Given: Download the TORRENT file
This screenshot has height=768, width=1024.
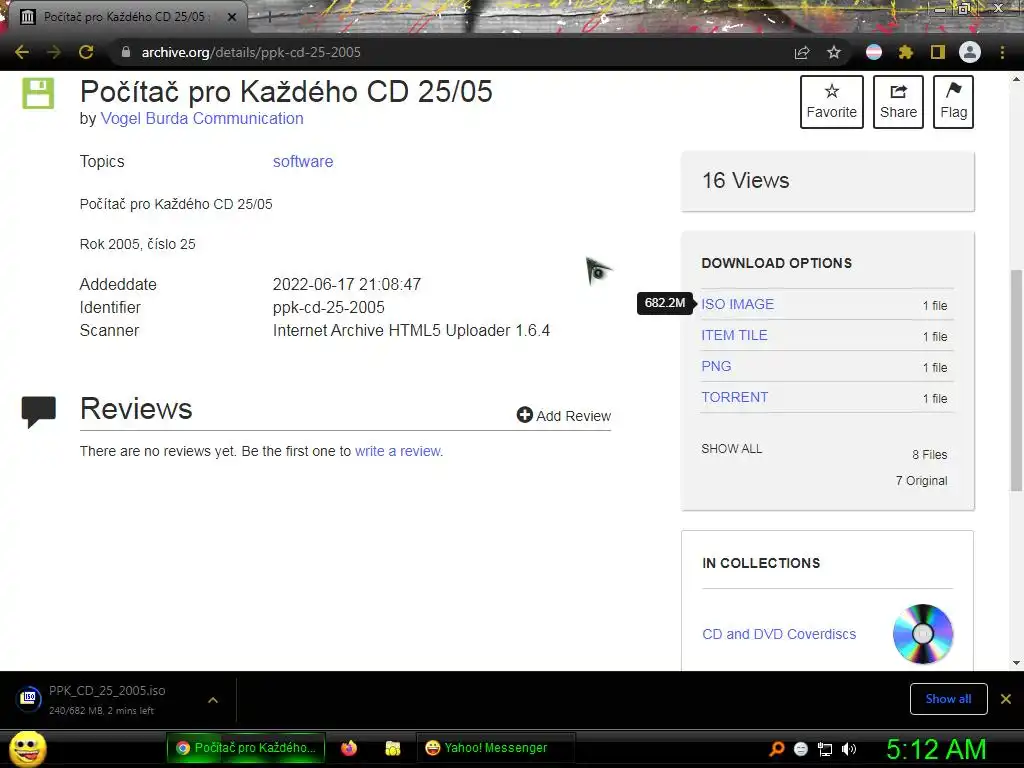Looking at the screenshot, I should [x=735, y=397].
